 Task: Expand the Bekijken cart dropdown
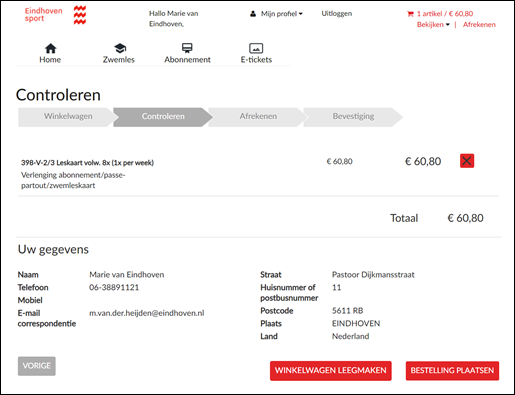[433, 25]
